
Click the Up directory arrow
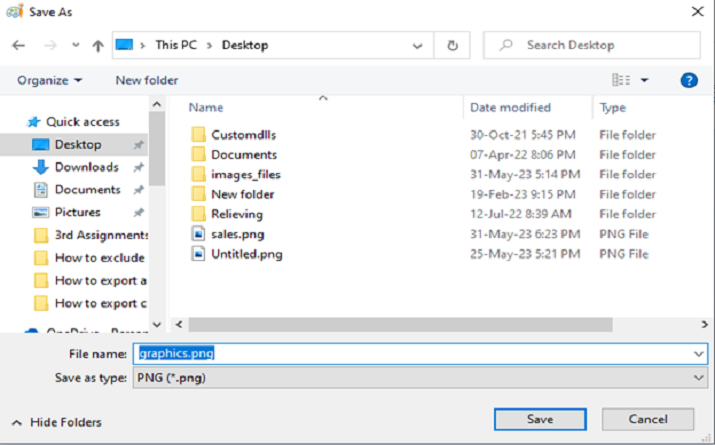(x=97, y=45)
